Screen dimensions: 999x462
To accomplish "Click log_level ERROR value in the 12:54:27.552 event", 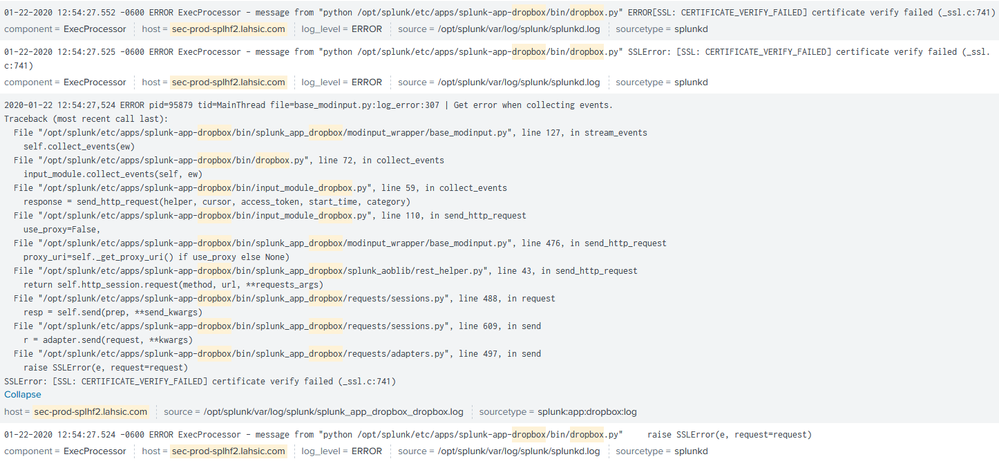I will (366, 29).
